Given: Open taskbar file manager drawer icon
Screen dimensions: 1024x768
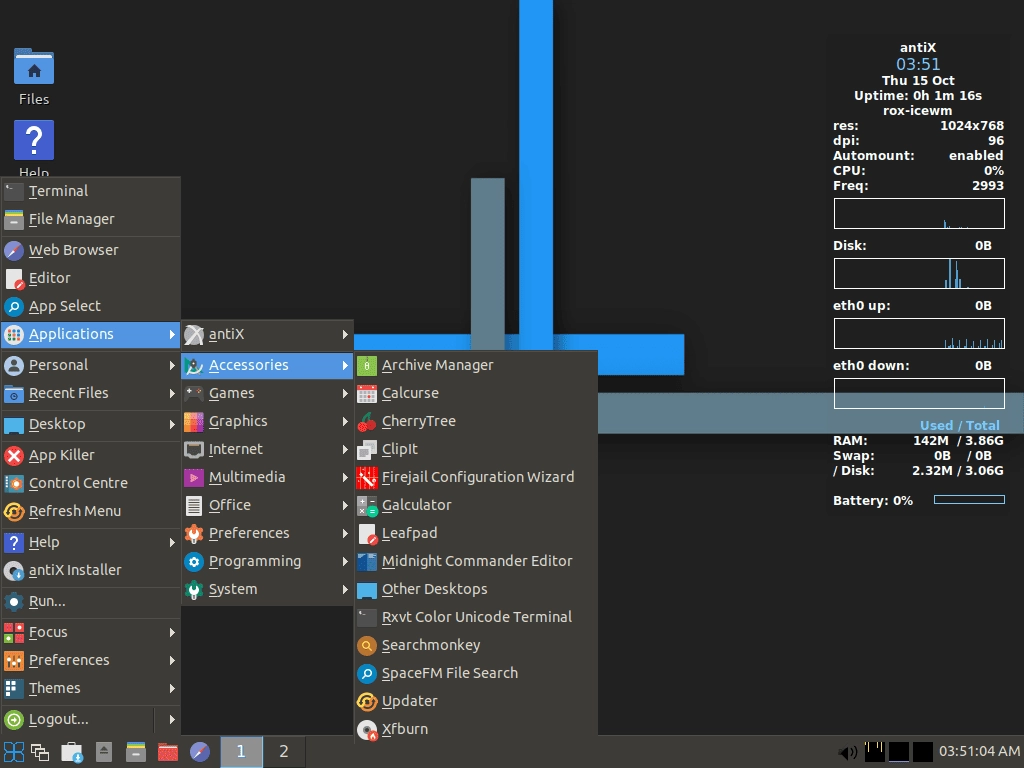Looking at the screenshot, I should click(x=136, y=752).
